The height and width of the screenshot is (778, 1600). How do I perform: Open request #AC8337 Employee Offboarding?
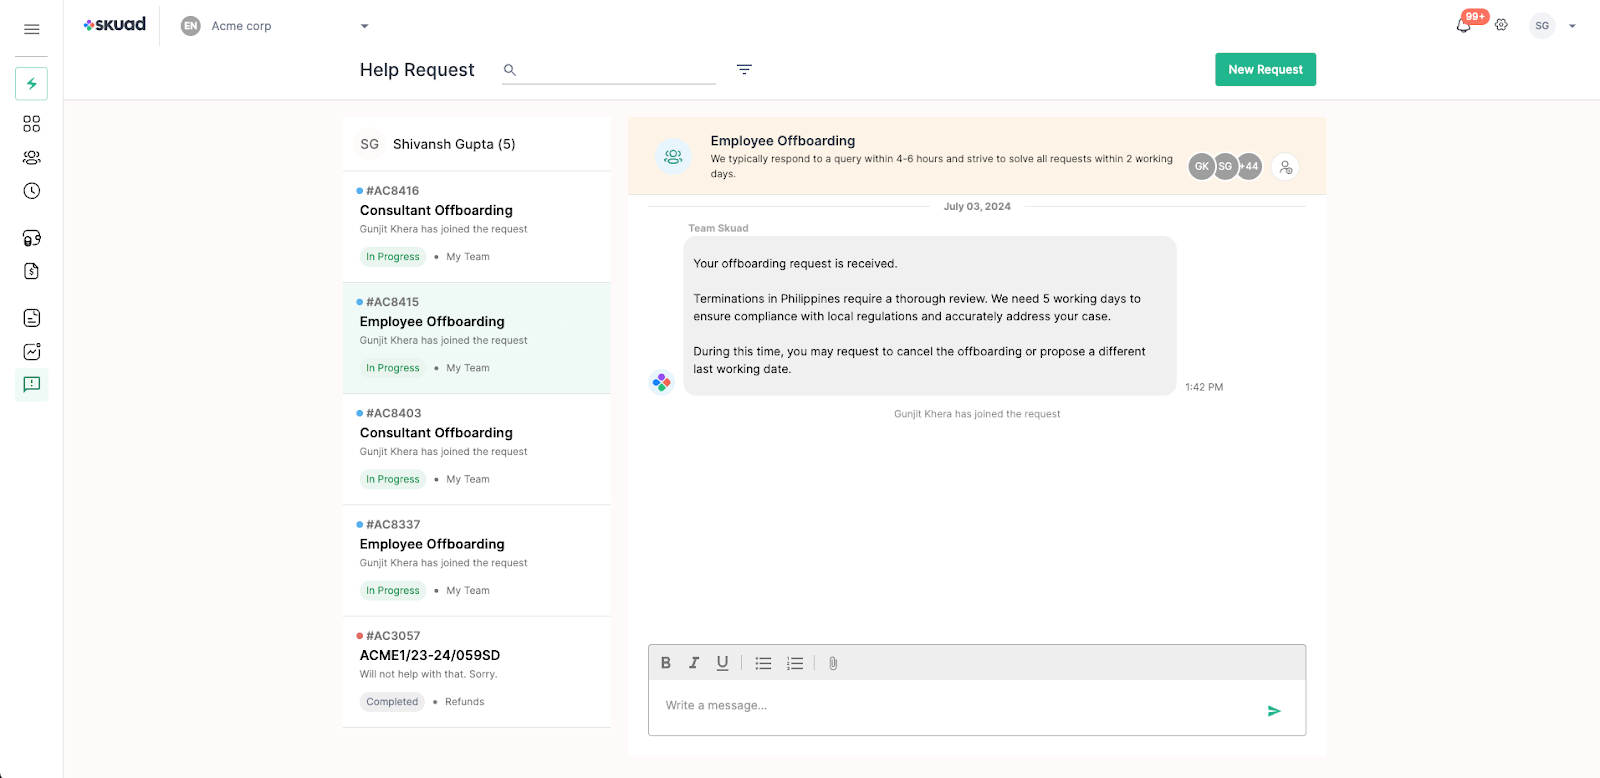(x=477, y=560)
